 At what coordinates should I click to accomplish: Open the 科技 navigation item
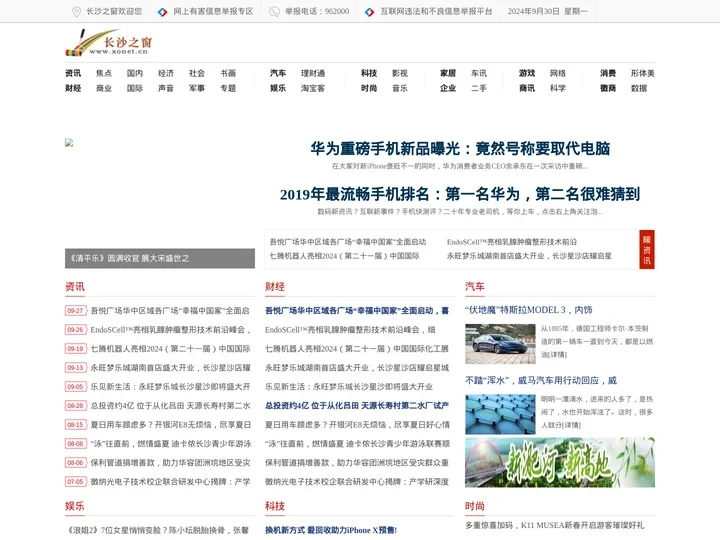pyautogui.click(x=369, y=73)
